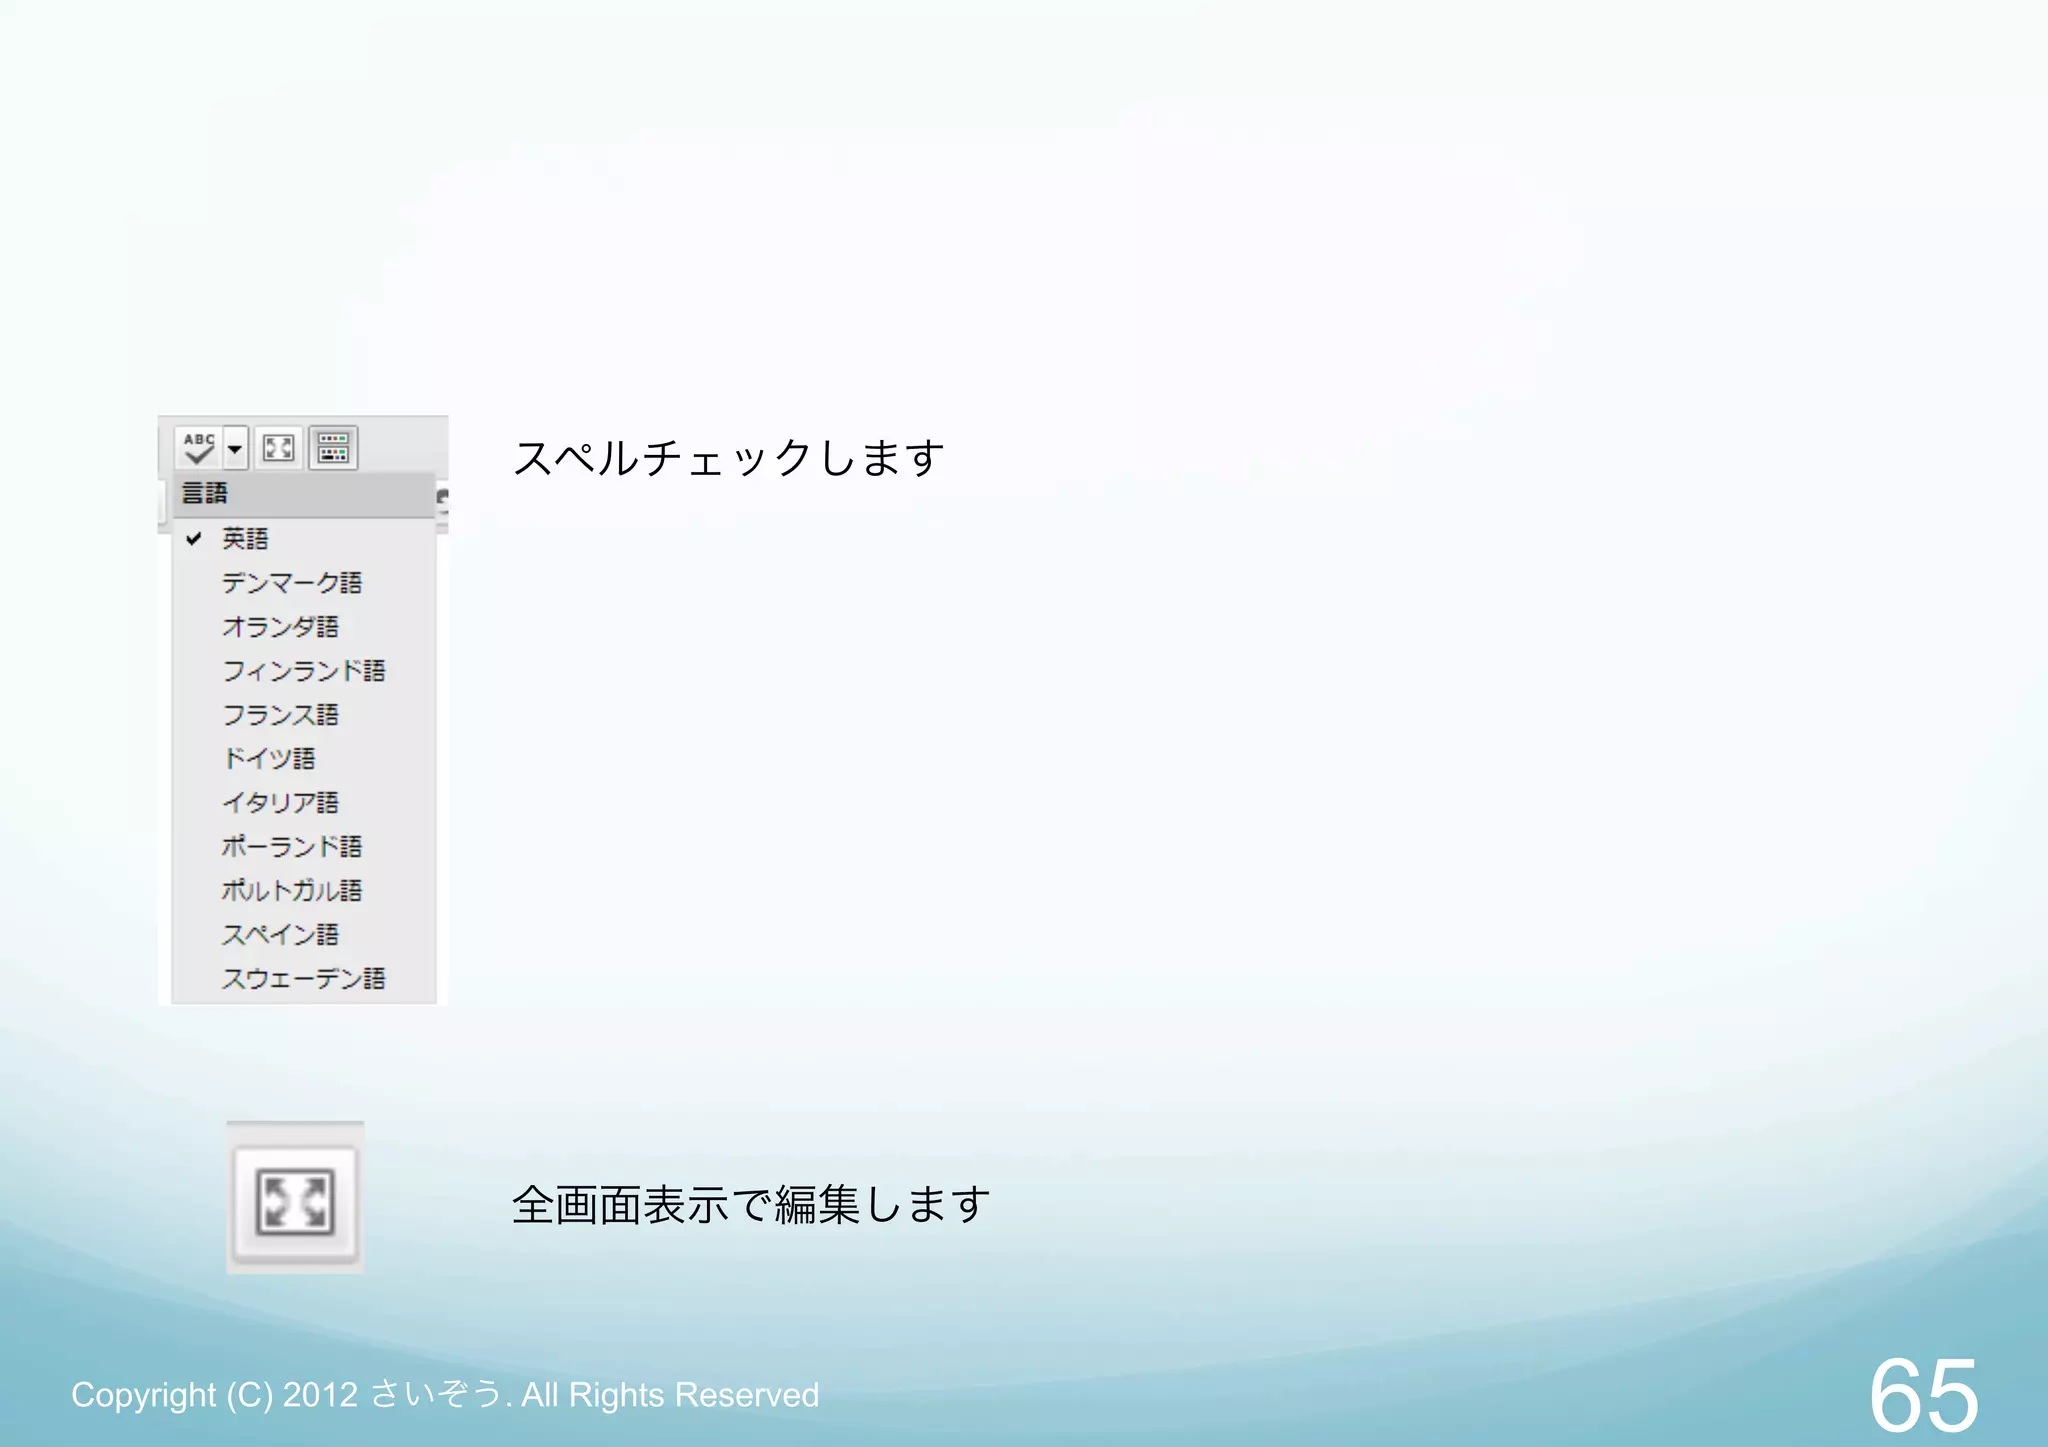Click the 全画面表示で編集します description text
Image resolution: width=2048 pixels, height=1447 pixels.
751,1204
